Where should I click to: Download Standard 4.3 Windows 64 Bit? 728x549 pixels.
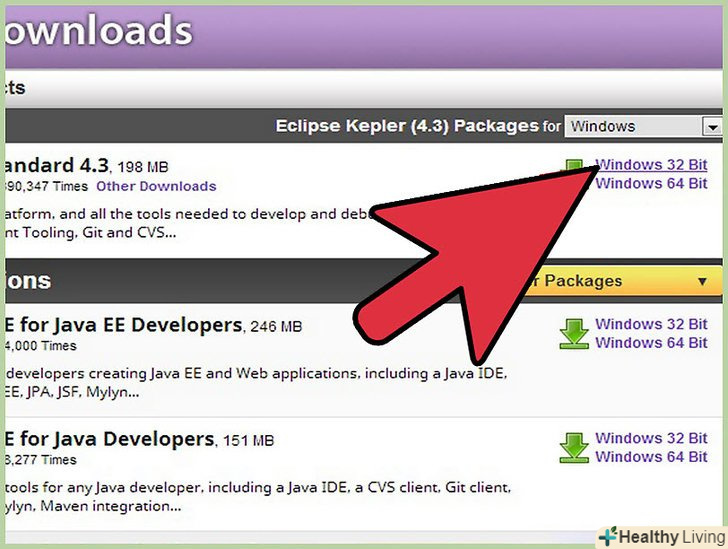pyautogui.click(x=651, y=183)
